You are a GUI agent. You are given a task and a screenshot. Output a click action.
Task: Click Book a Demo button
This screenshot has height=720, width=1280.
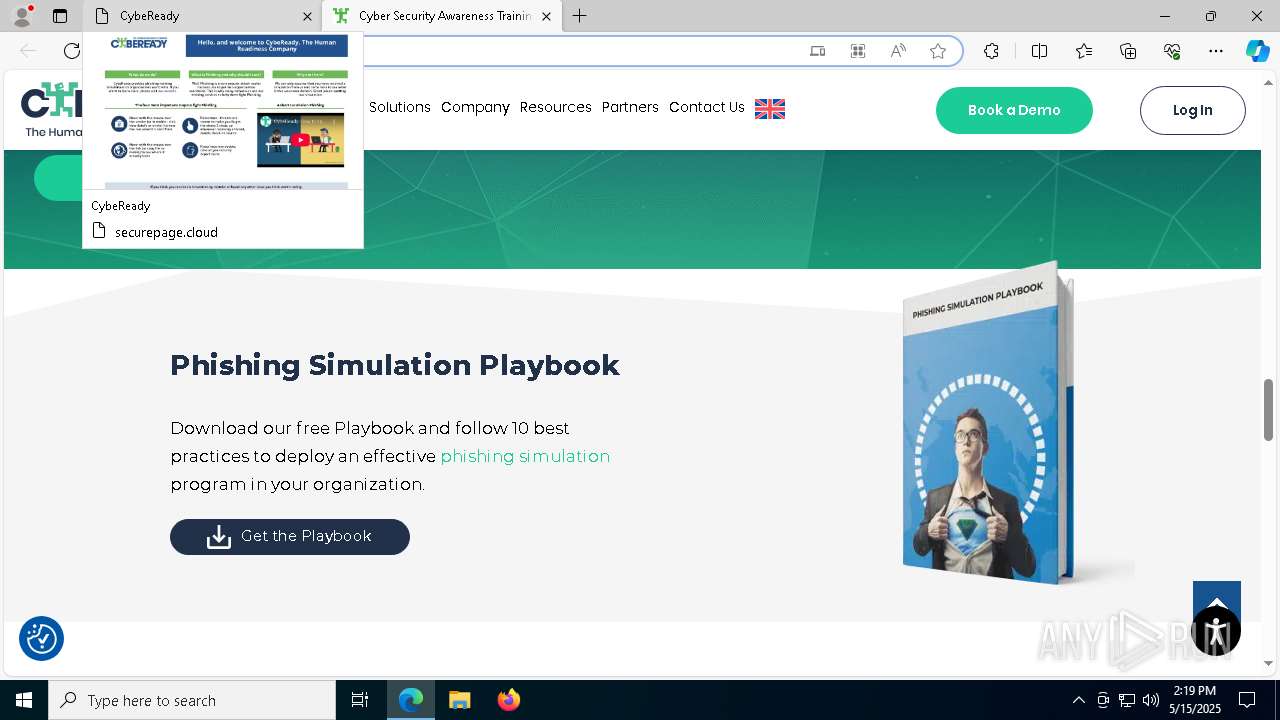pyautogui.click(x=1014, y=110)
